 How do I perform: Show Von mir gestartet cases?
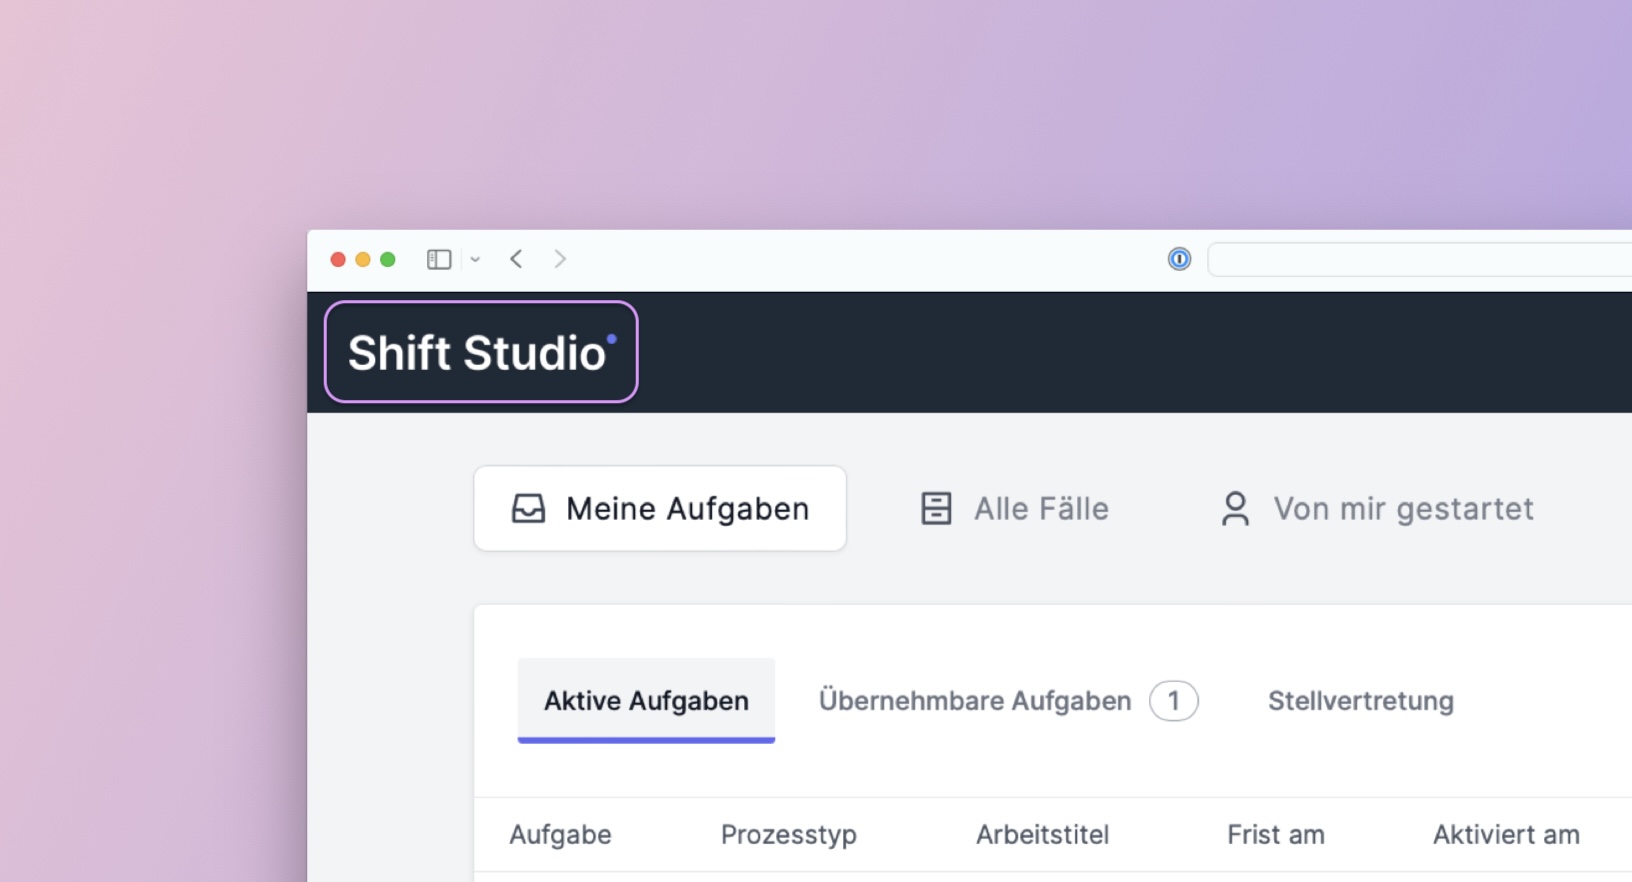[x=1377, y=508]
